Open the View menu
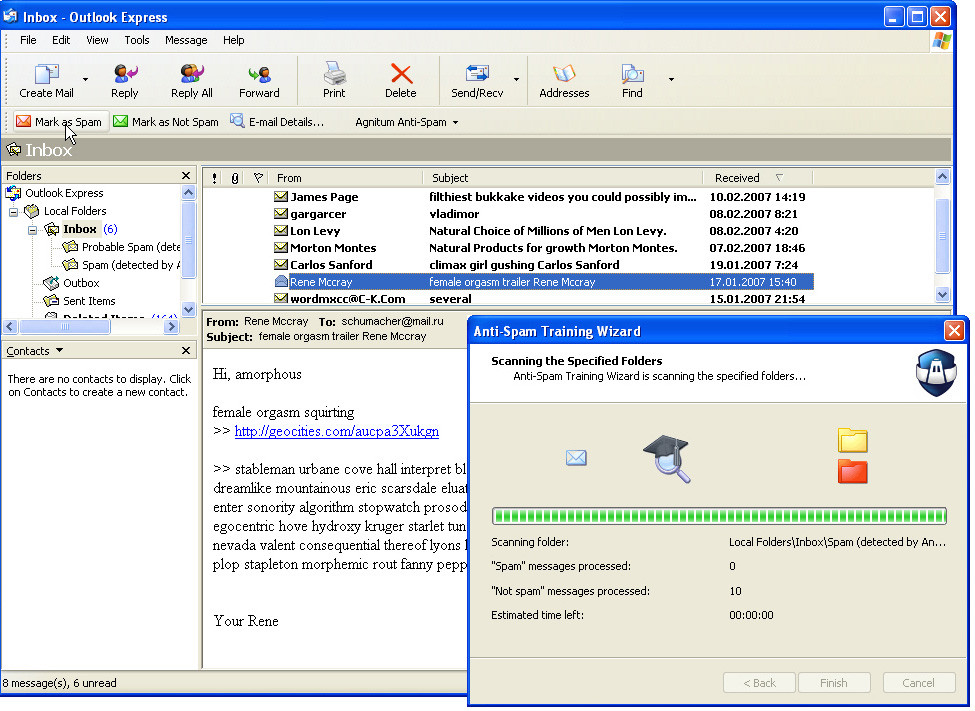Image resolution: width=975 pixels, height=711 pixels. tap(97, 40)
